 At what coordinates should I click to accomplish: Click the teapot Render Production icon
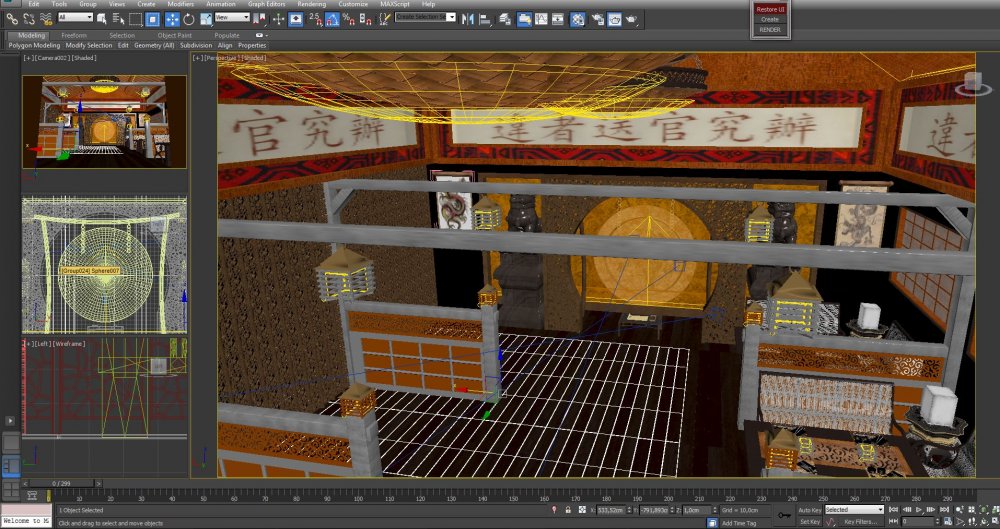click(632, 18)
